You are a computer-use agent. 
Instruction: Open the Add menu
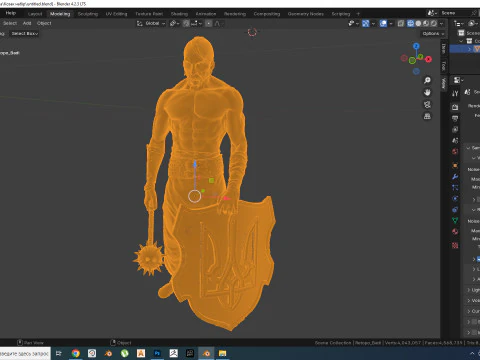(x=27, y=23)
